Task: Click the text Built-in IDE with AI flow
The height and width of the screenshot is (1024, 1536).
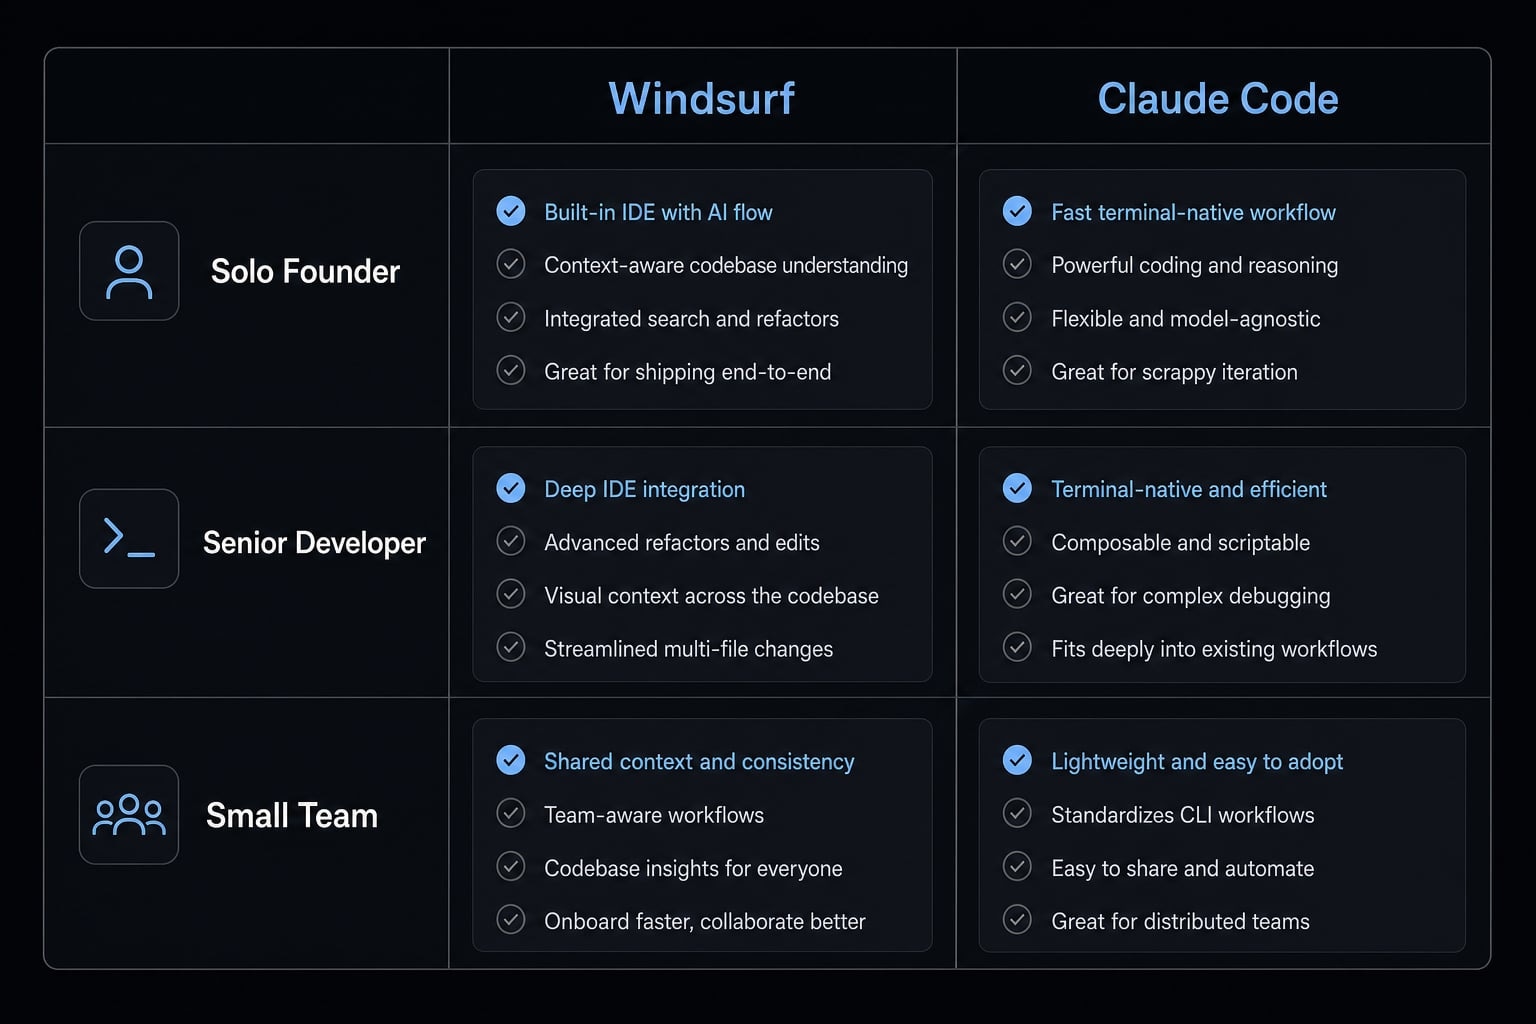Action: pos(658,212)
